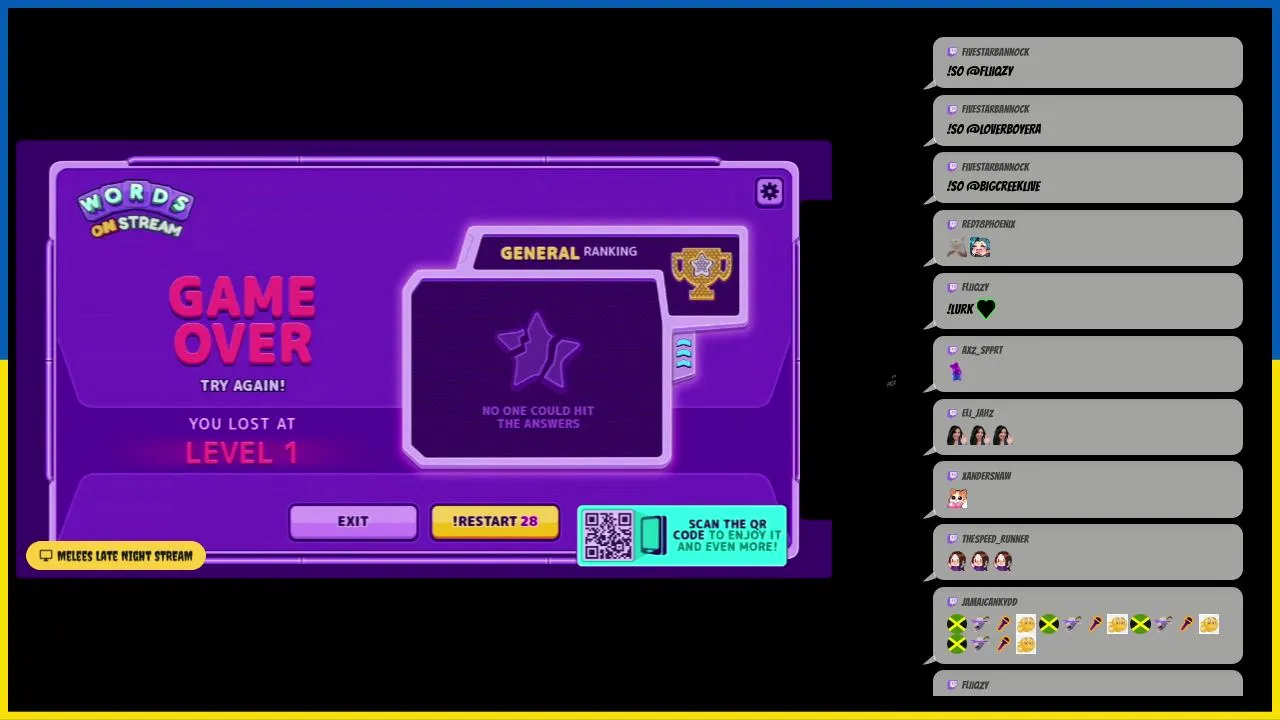Open the game settings gear
Image resolution: width=1280 pixels, height=720 pixels.
769,192
